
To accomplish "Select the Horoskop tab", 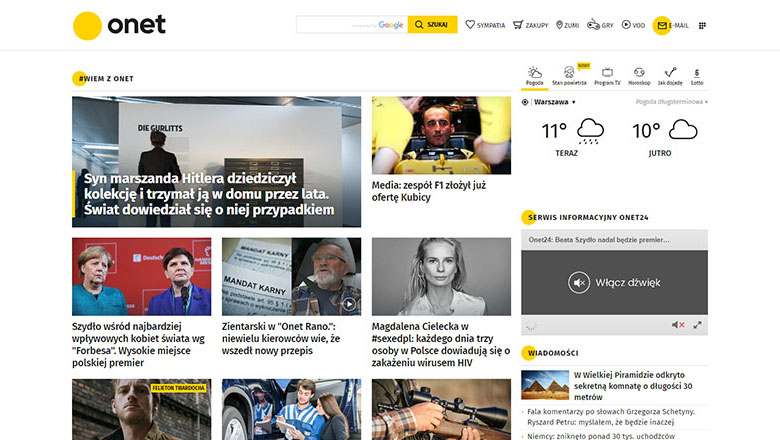I will tap(639, 76).
